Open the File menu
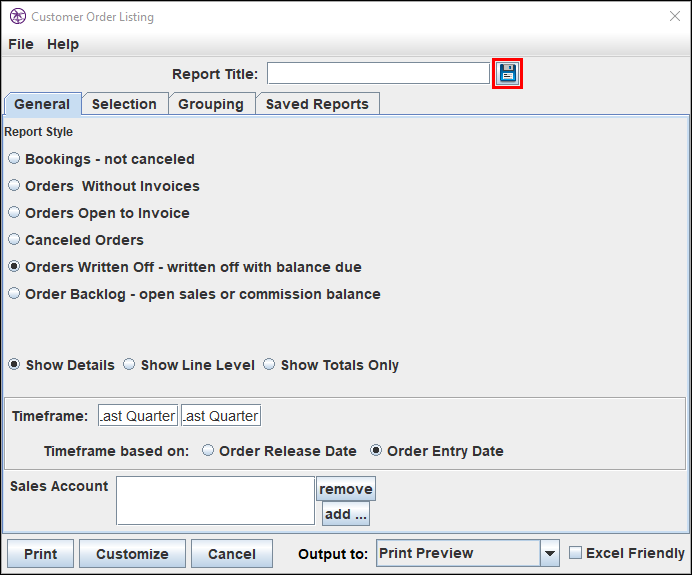The height and width of the screenshot is (575, 692). point(21,44)
